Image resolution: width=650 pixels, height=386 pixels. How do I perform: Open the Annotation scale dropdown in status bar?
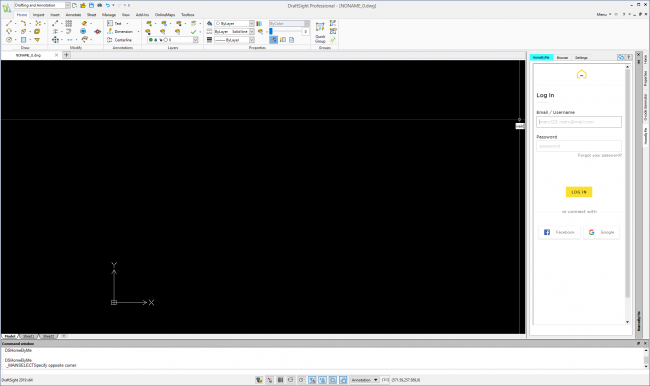coord(364,380)
